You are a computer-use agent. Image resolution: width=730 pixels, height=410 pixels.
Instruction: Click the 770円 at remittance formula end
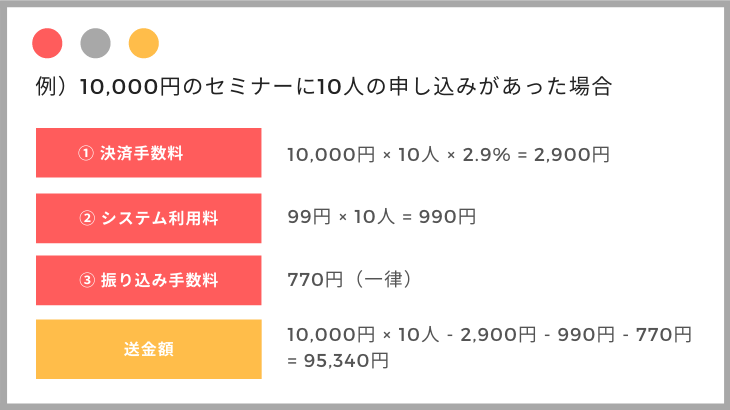(664, 334)
